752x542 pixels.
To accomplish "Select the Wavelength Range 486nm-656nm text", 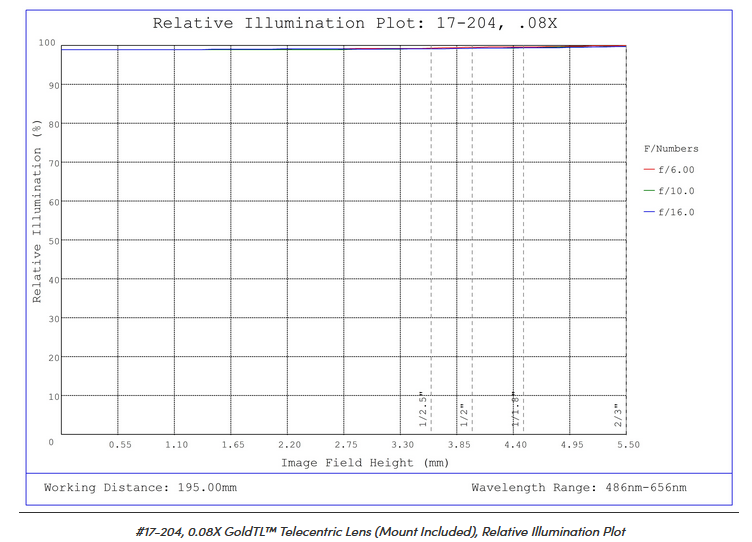I will [x=578, y=487].
